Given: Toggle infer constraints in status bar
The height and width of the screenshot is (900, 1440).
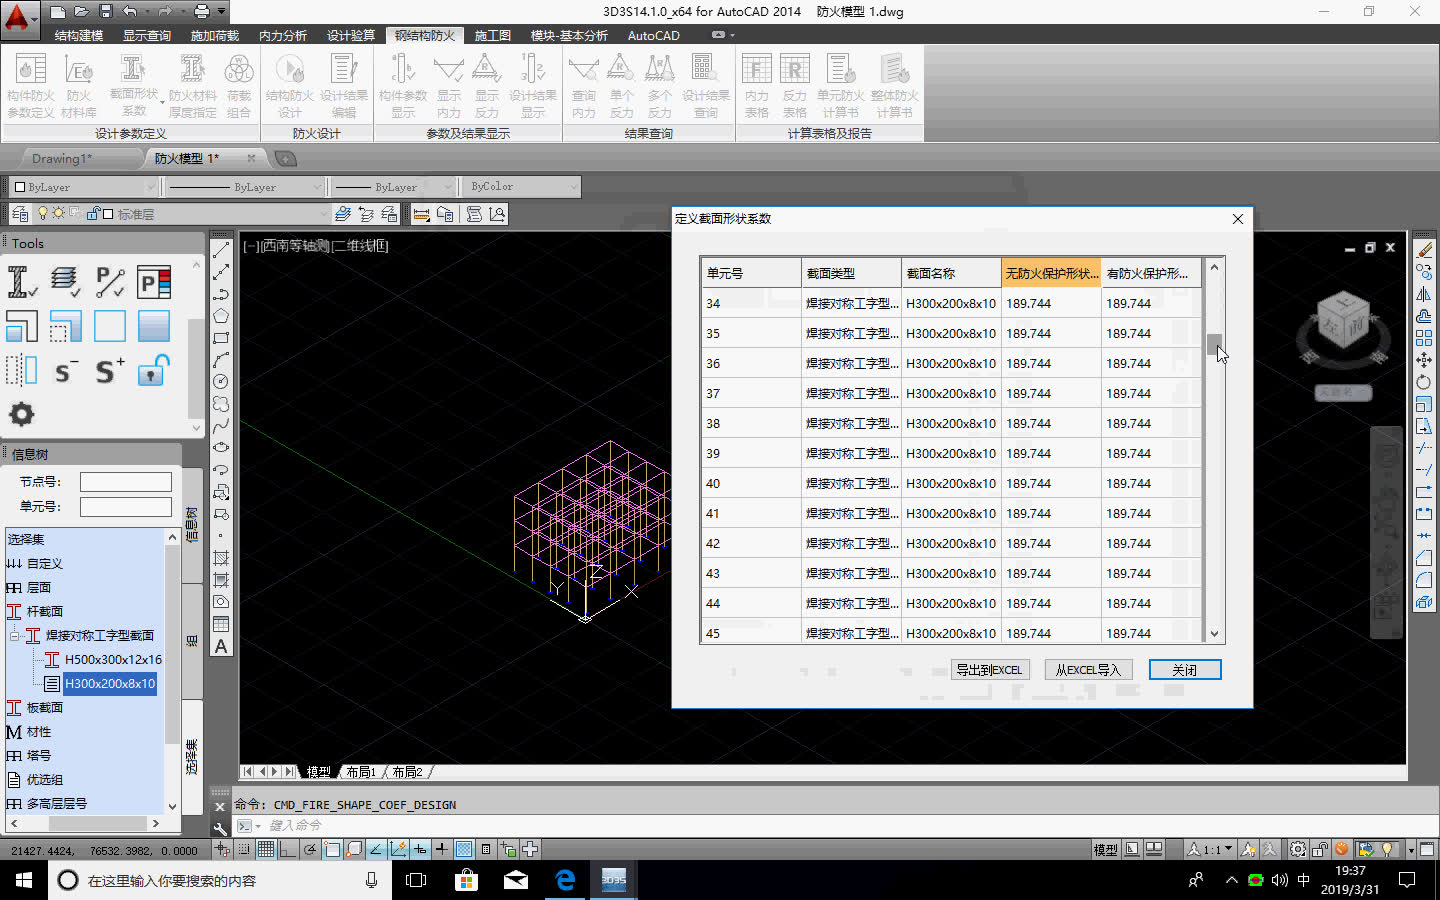Looking at the screenshot, I should (222, 850).
